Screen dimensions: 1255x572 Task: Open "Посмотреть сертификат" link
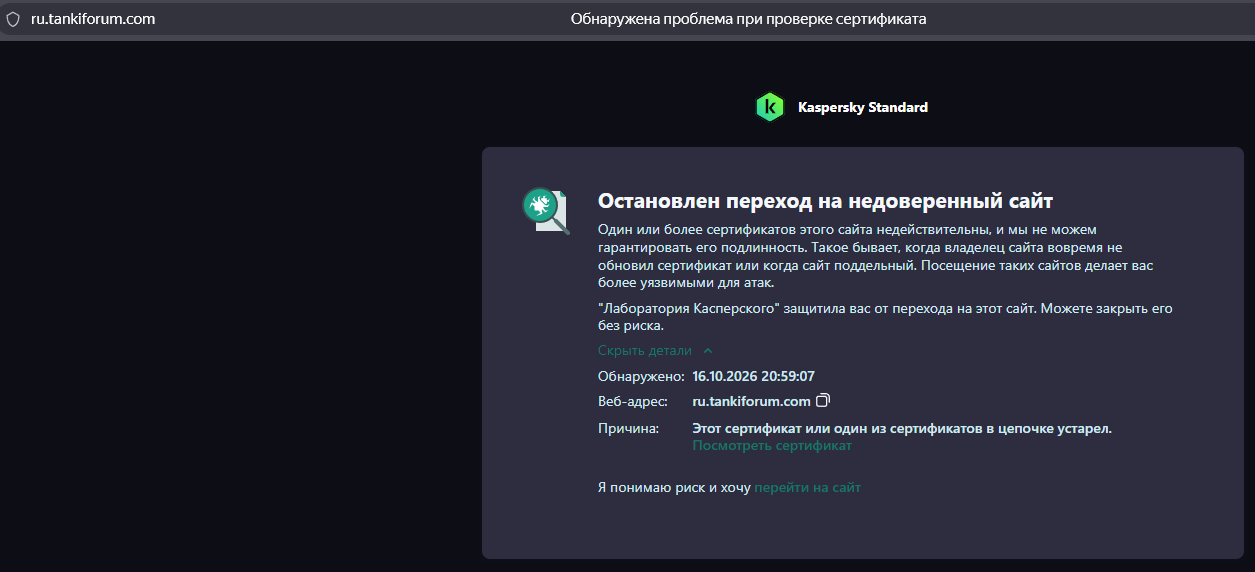[x=772, y=446]
